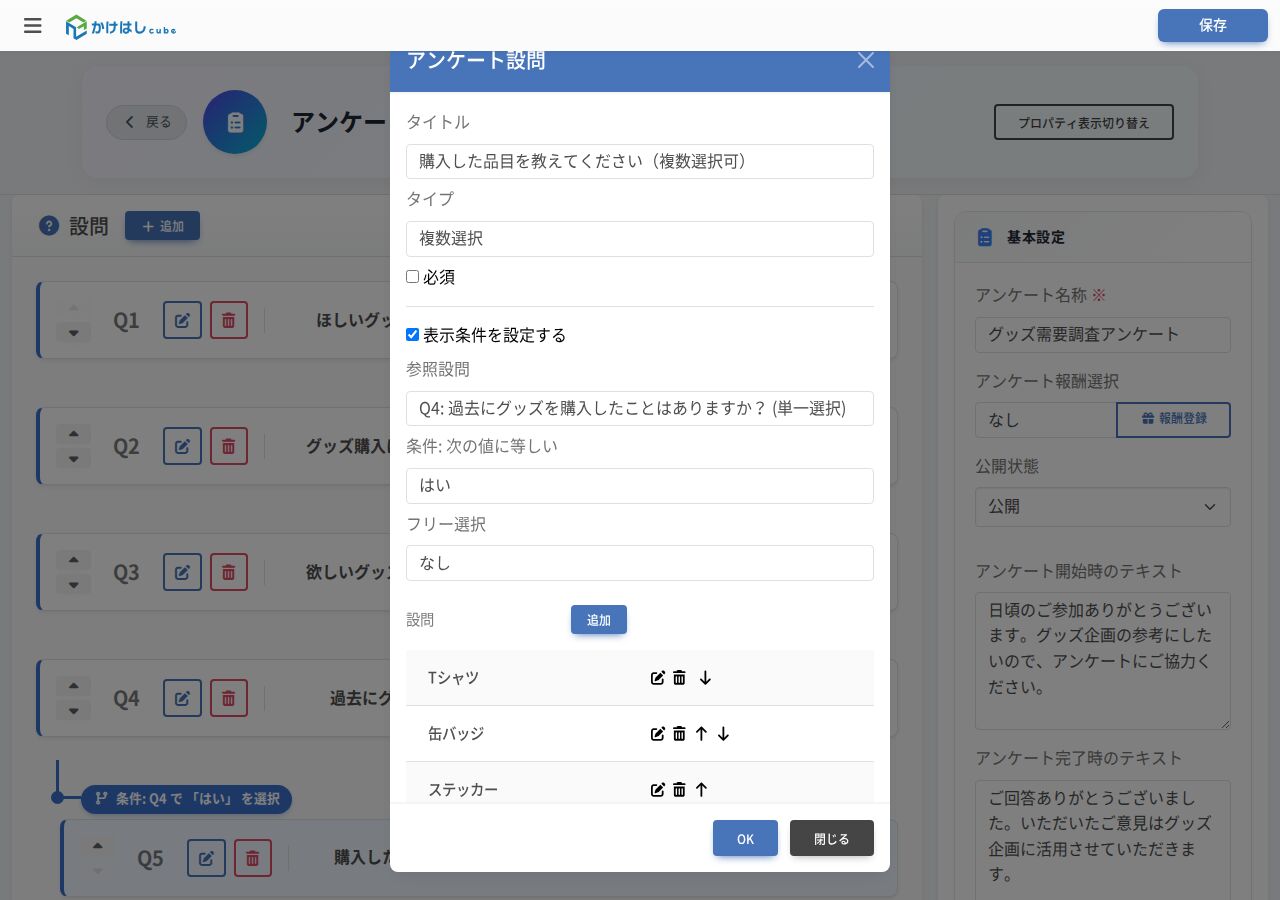Delete question Q3
The height and width of the screenshot is (900, 1280).
(228, 572)
